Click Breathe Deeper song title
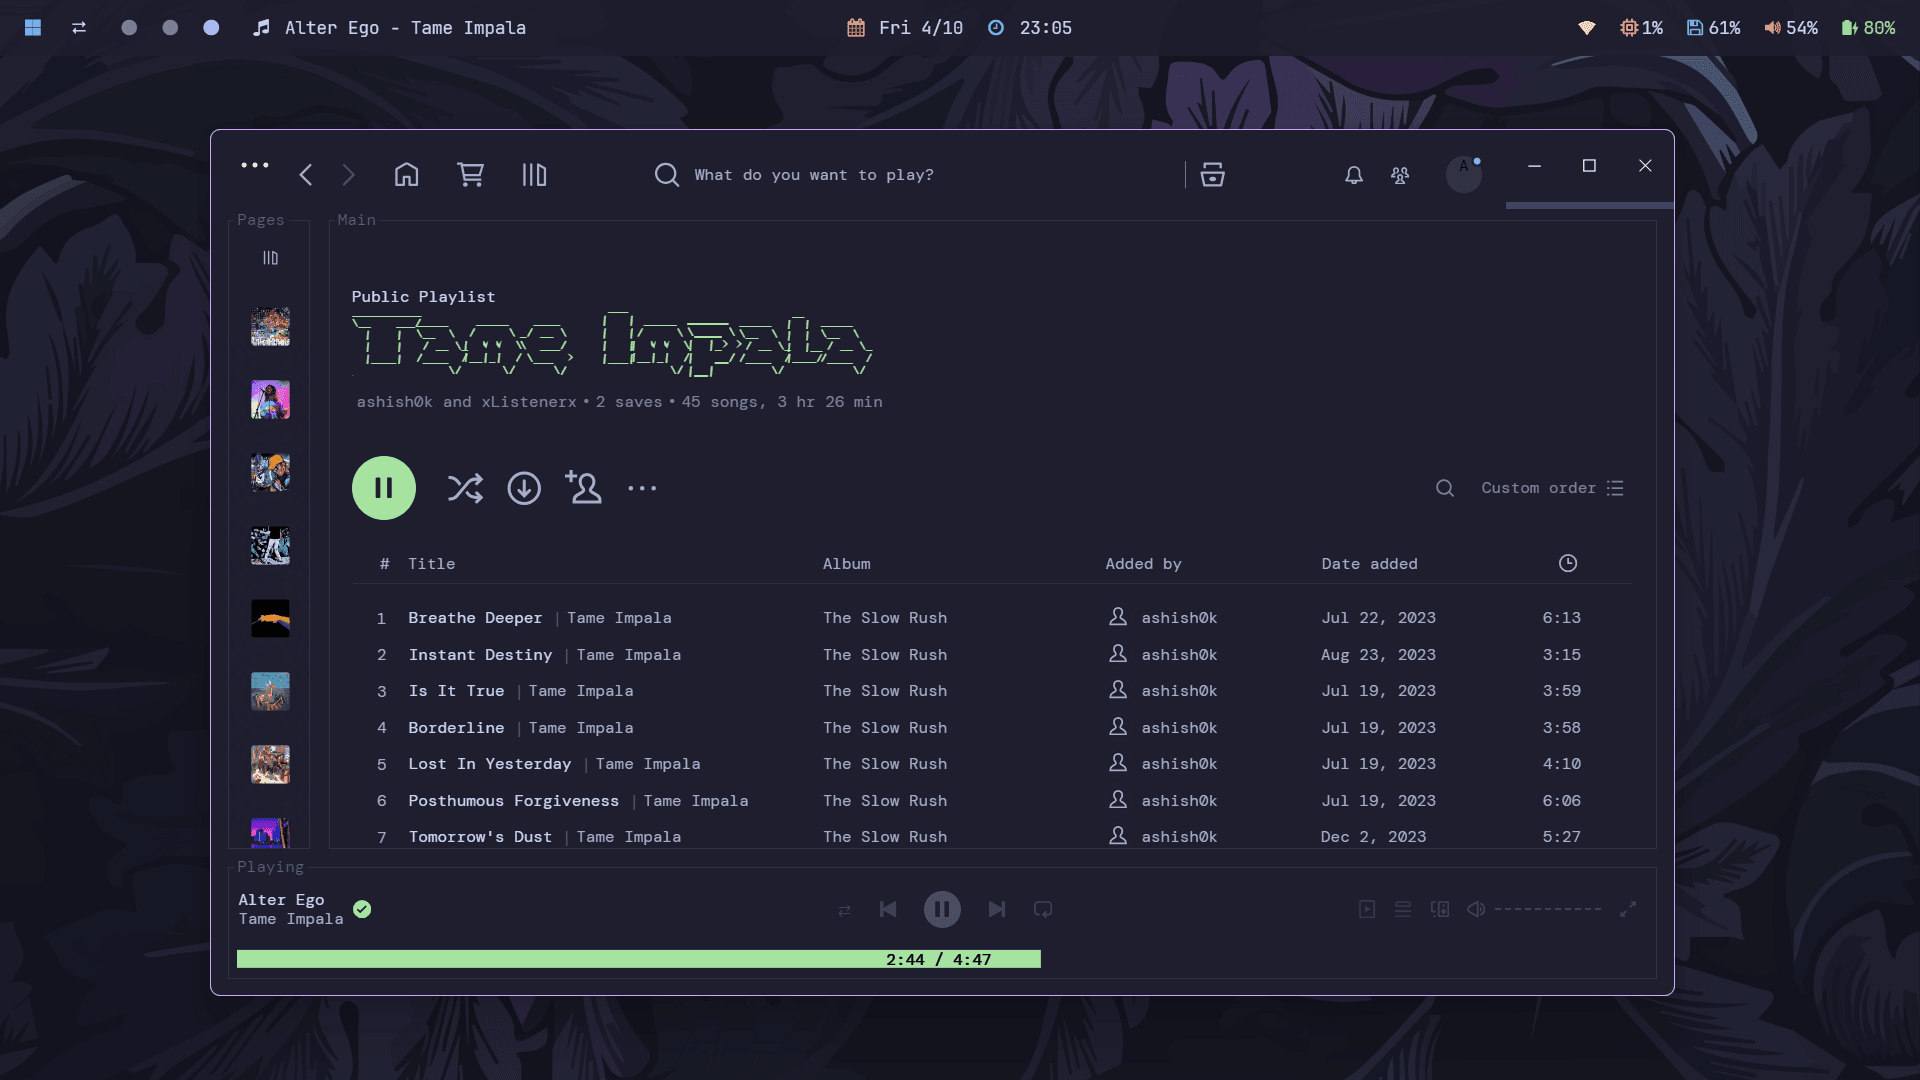 475,618
